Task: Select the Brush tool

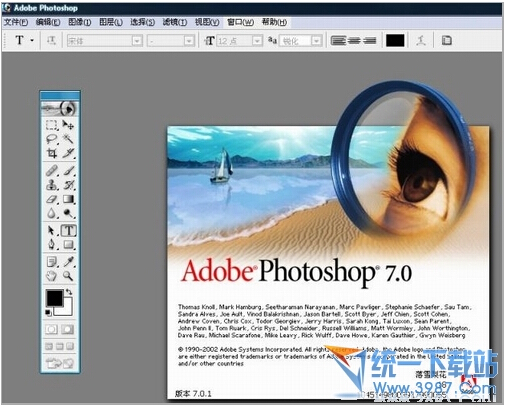Action: 68,171
